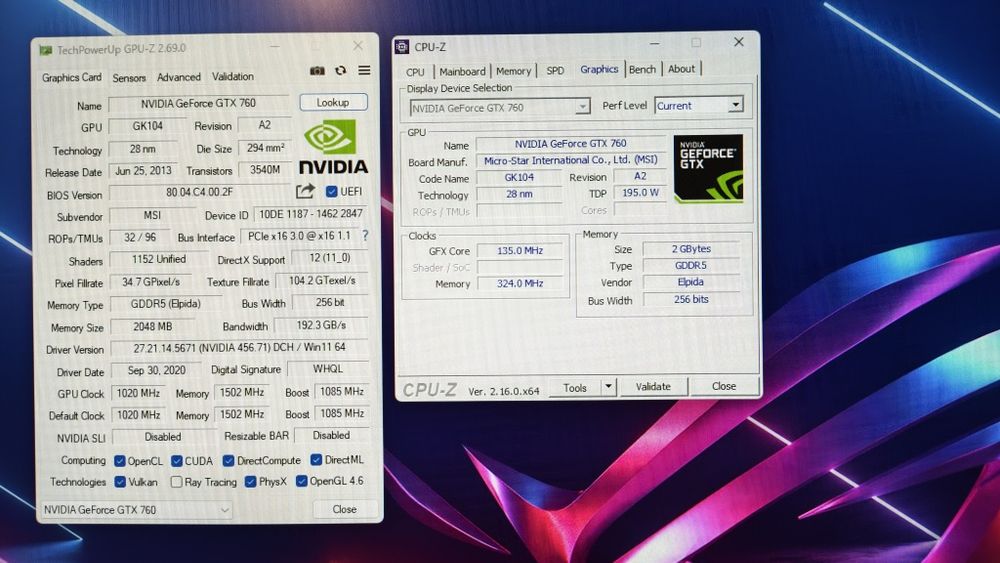Toggle the DirectML checkbox
The width and height of the screenshot is (1000, 563).
(316, 459)
